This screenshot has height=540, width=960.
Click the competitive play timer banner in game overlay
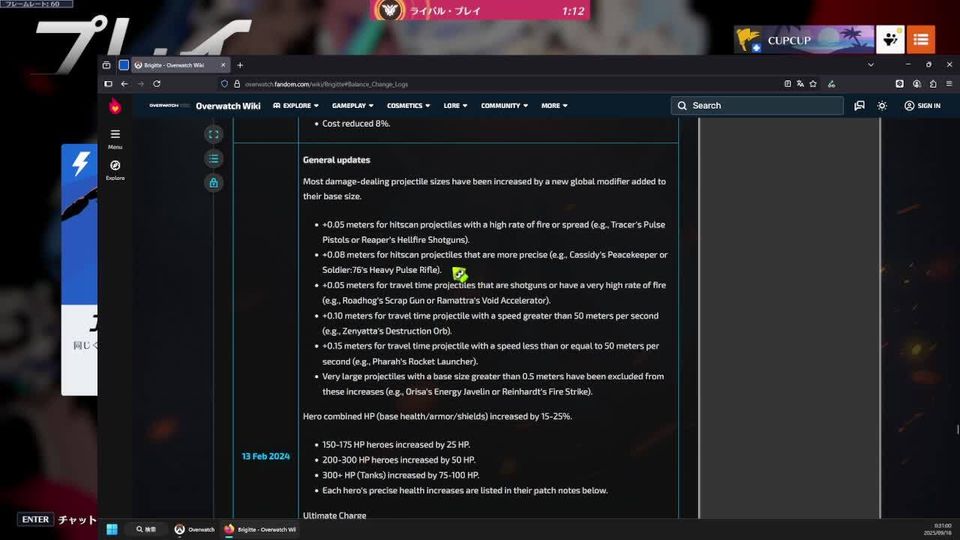(x=480, y=10)
